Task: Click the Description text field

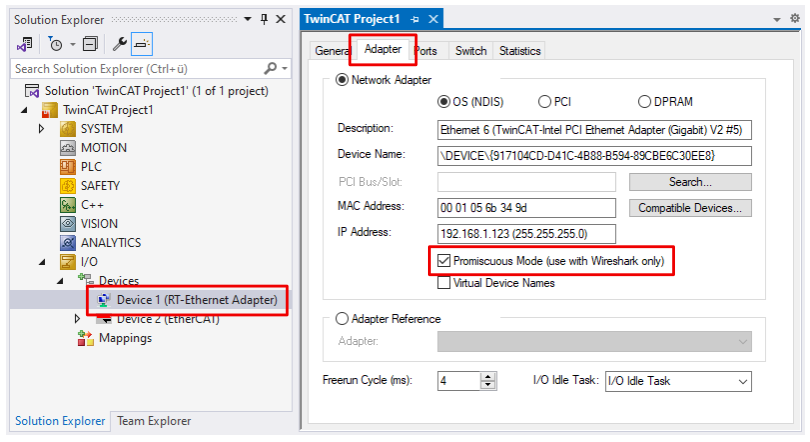Action: pyautogui.click(x=594, y=130)
